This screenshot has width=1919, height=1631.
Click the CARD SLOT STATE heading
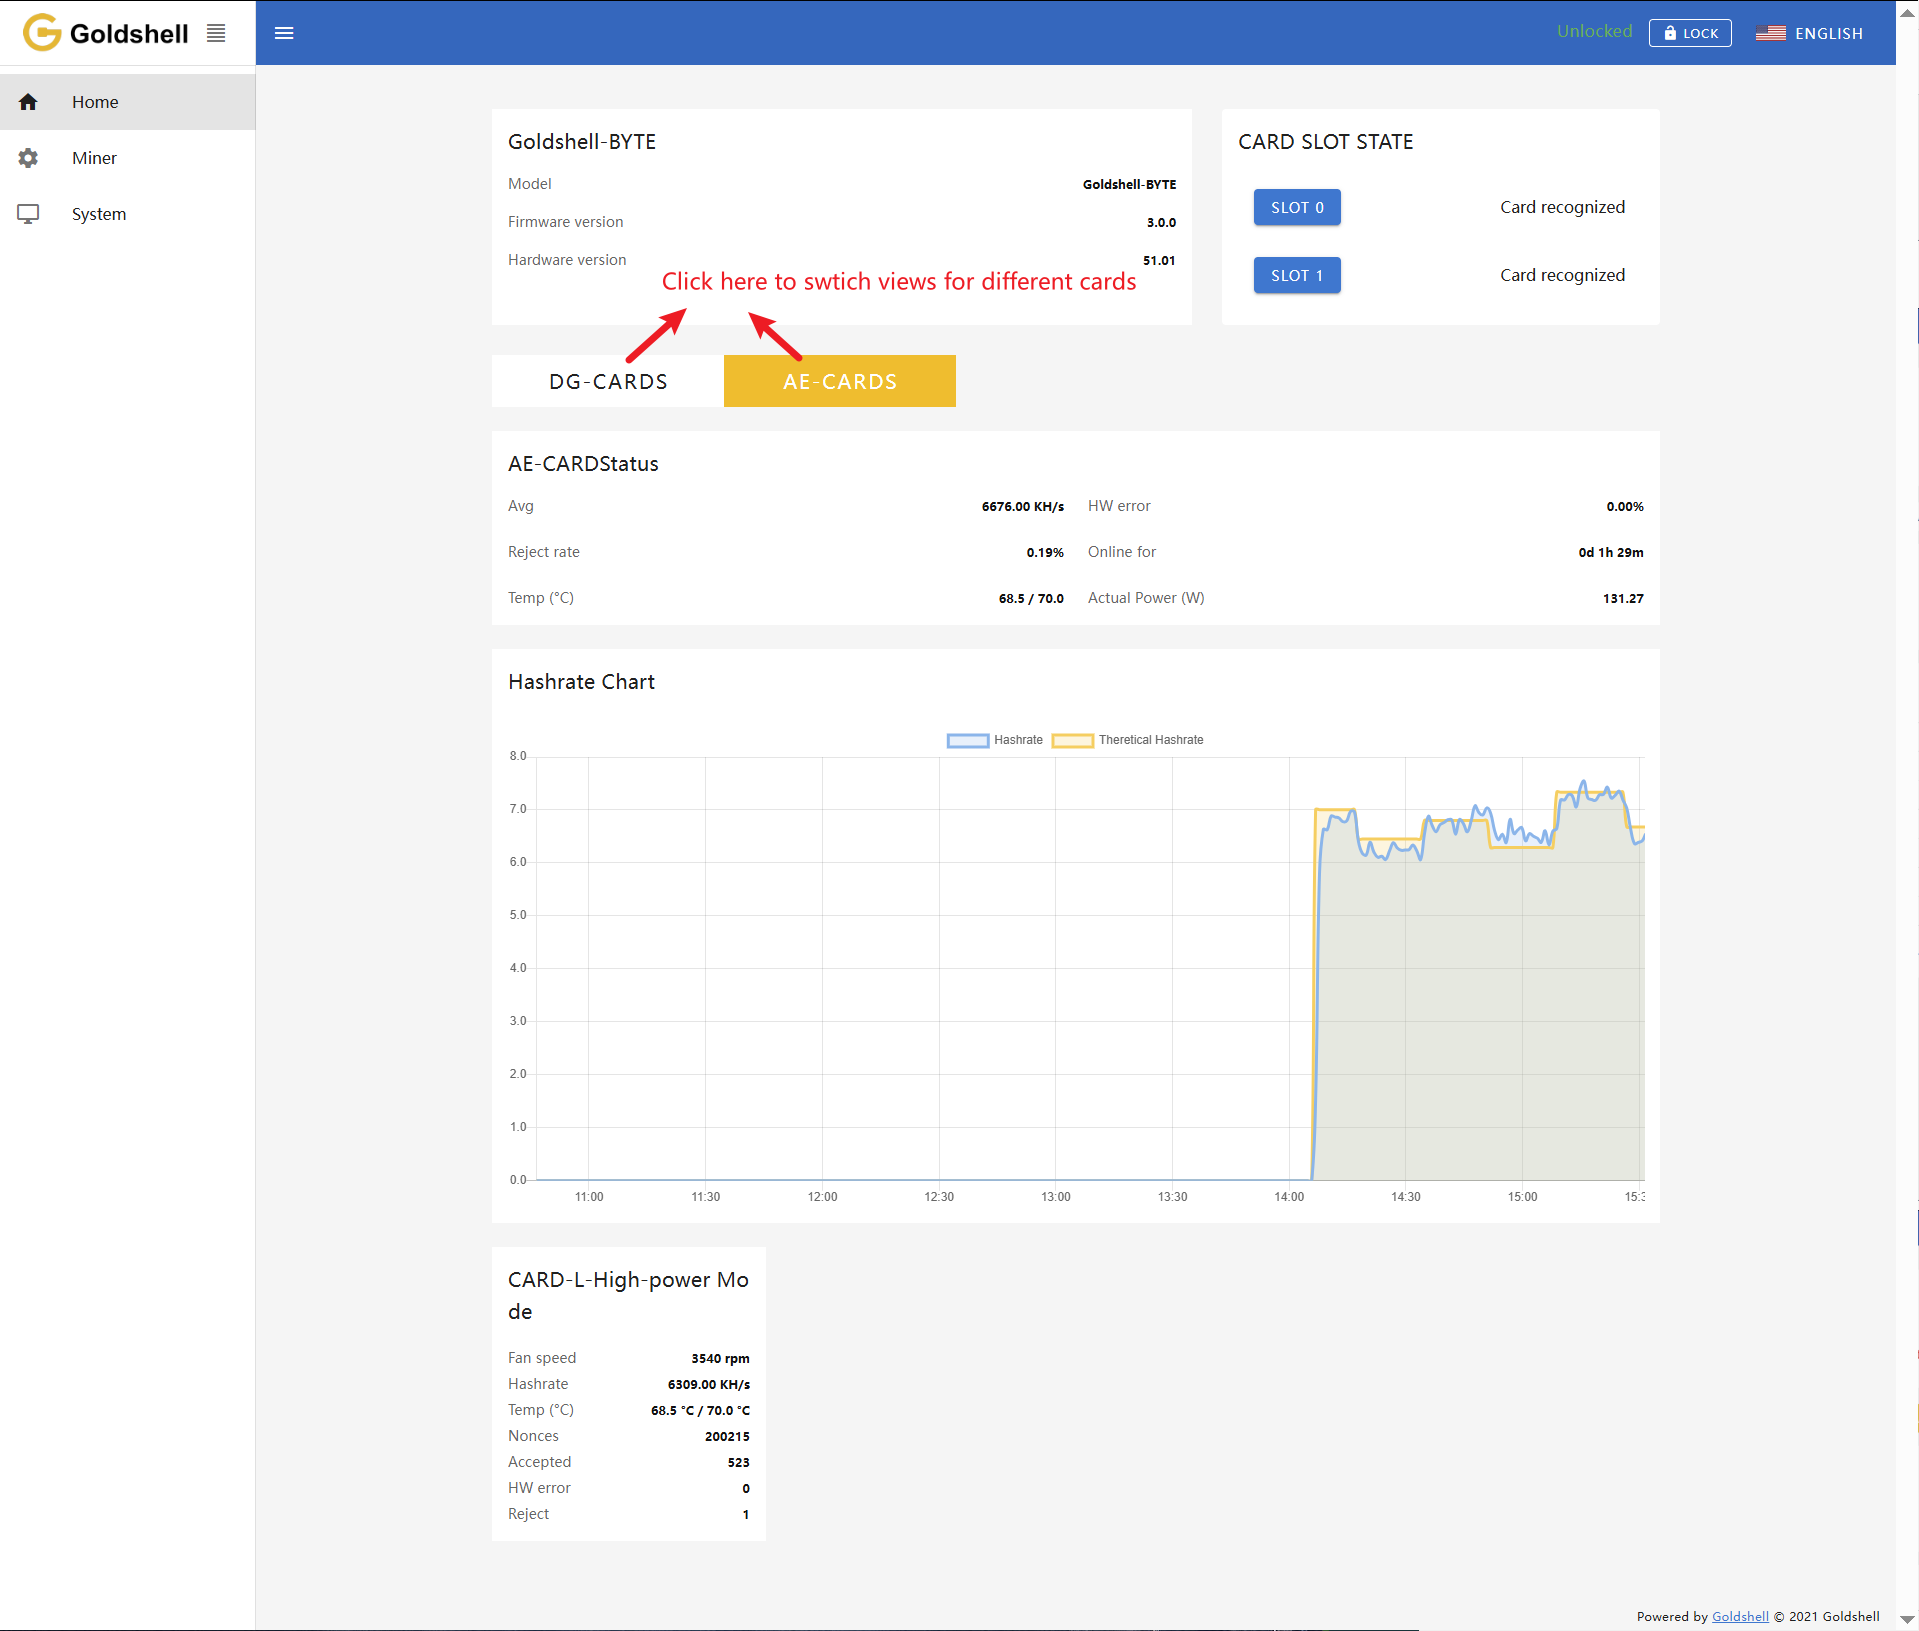click(x=1325, y=142)
